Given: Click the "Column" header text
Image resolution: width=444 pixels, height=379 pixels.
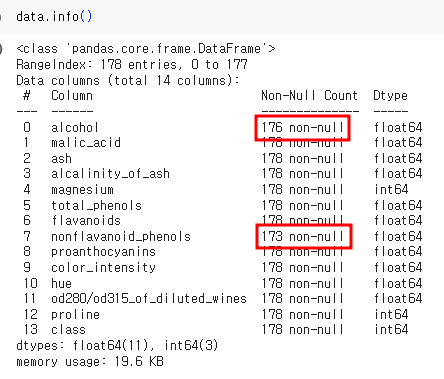Looking at the screenshot, I should [x=72, y=96].
